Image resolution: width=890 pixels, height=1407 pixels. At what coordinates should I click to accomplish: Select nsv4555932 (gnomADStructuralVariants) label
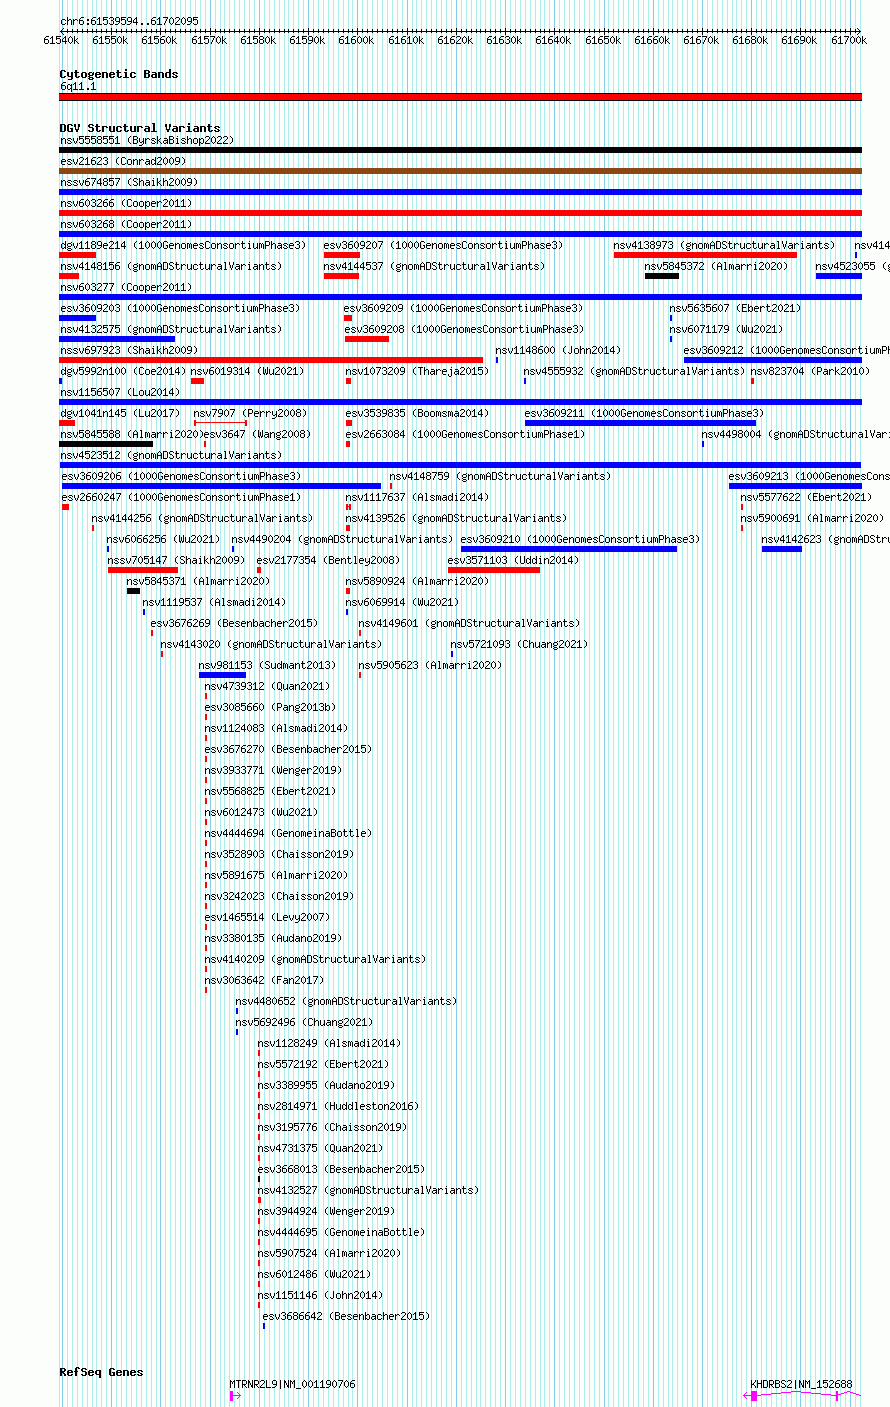pyautogui.click(x=635, y=371)
